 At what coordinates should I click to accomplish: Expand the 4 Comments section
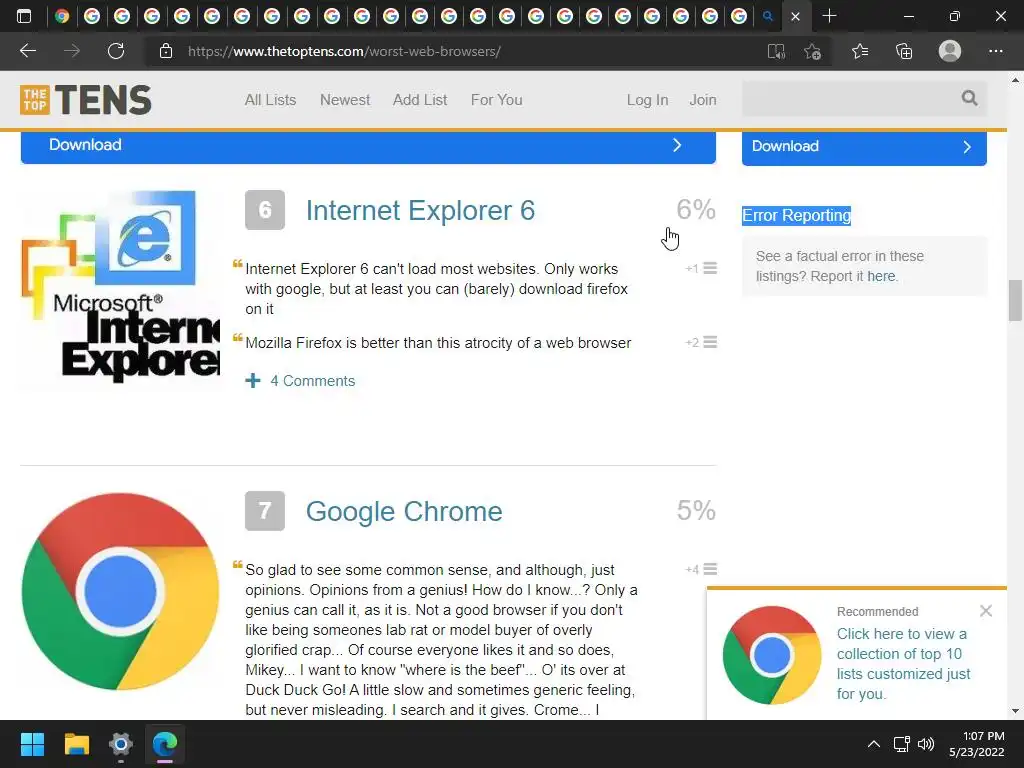(300, 381)
